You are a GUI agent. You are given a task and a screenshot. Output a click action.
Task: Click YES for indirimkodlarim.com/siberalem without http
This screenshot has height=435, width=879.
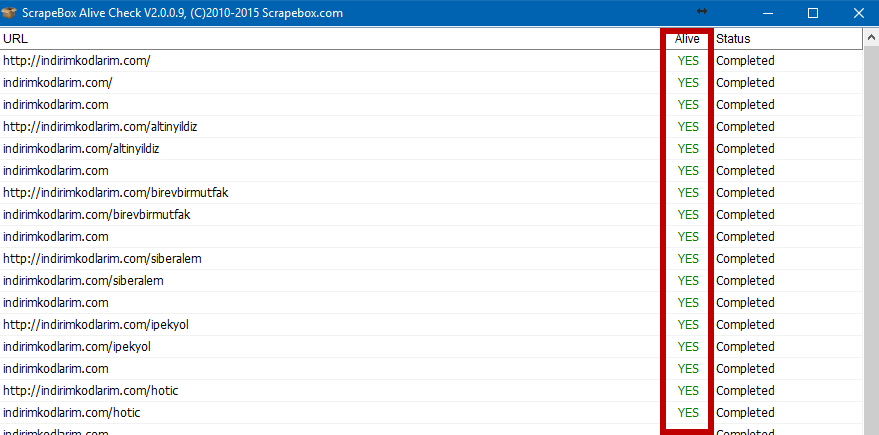point(688,281)
